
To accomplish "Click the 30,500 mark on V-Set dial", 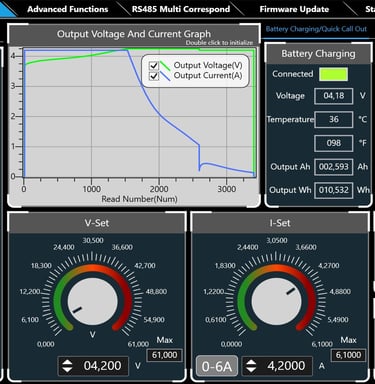I will (93, 240).
